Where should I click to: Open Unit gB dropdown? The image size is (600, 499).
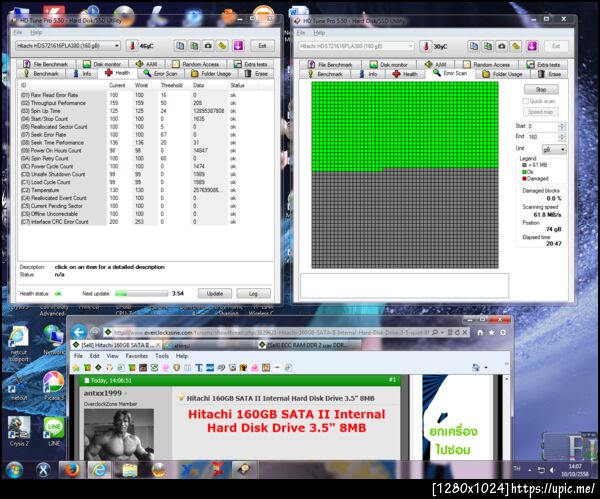554,149
